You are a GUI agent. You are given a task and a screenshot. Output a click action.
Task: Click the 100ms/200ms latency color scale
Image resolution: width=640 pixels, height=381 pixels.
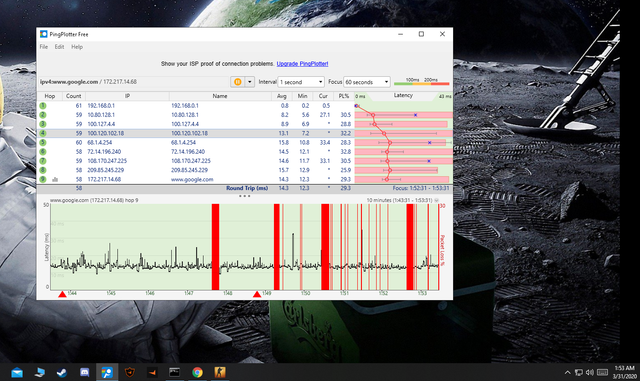pos(421,82)
